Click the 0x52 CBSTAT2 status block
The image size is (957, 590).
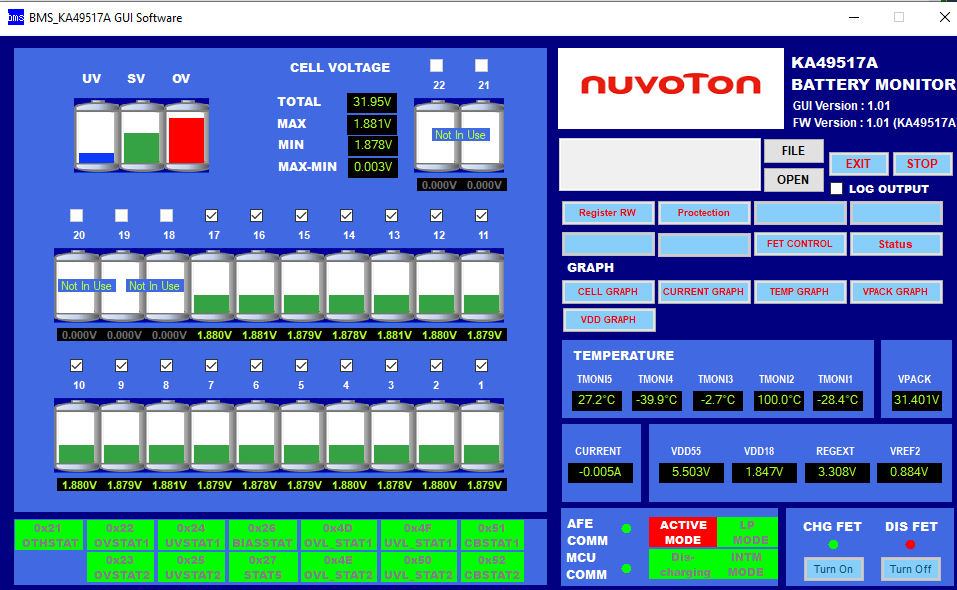pos(493,567)
